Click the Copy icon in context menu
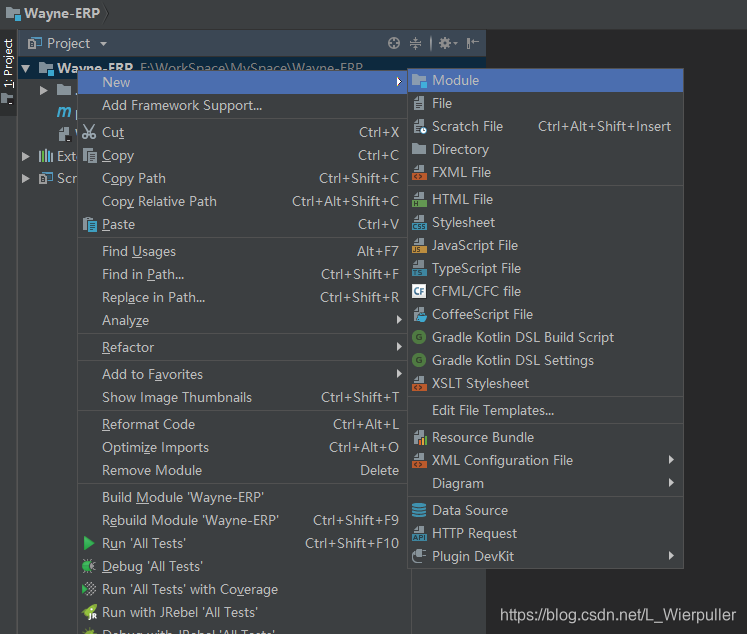Screen dimensions: 747x634 tap(90, 155)
